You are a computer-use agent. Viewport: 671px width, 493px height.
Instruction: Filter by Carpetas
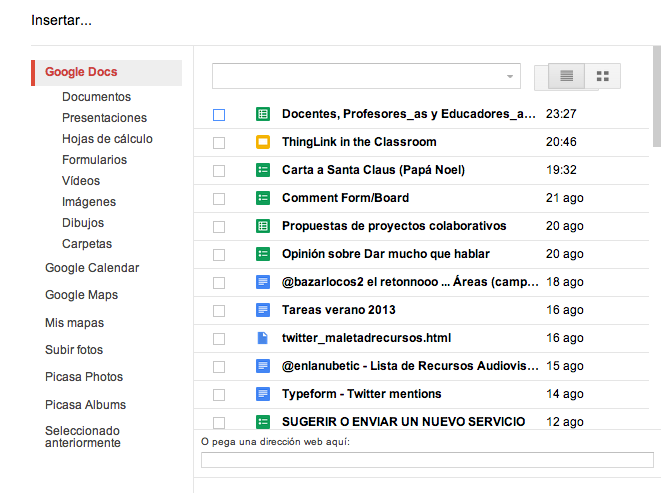pyautogui.click(x=87, y=244)
